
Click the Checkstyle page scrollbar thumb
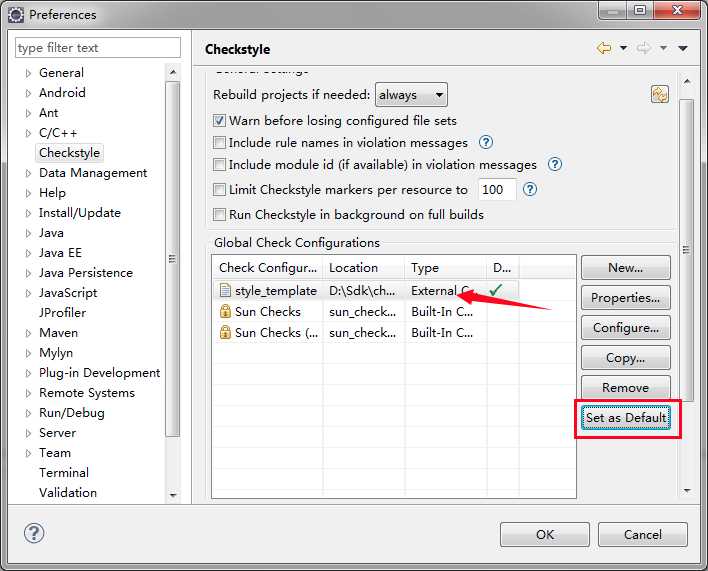(686, 250)
